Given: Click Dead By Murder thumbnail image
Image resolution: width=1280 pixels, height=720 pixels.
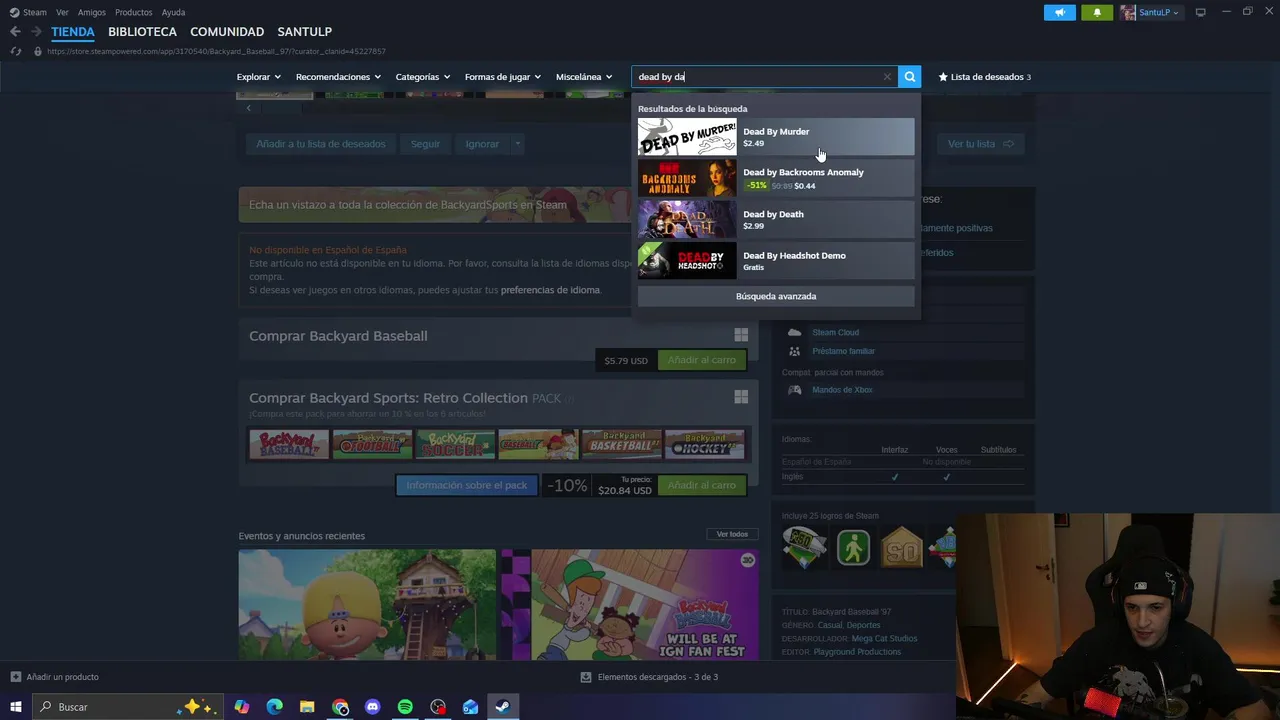Looking at the screenshot, I should pyautogui.click(x=687, y=137).
